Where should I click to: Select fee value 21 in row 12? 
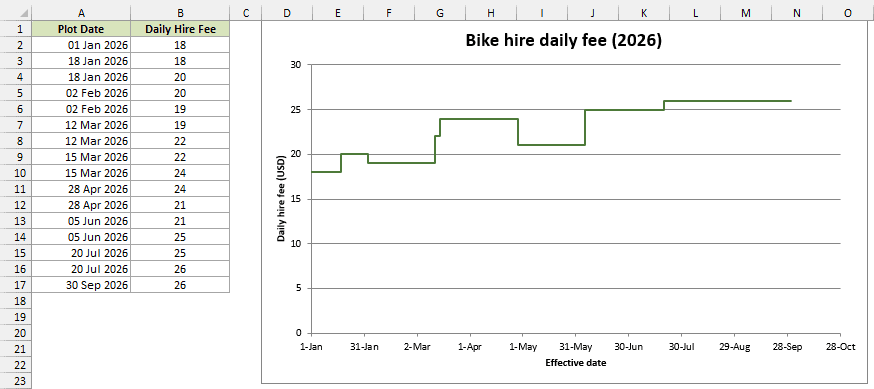coord(180,205)
